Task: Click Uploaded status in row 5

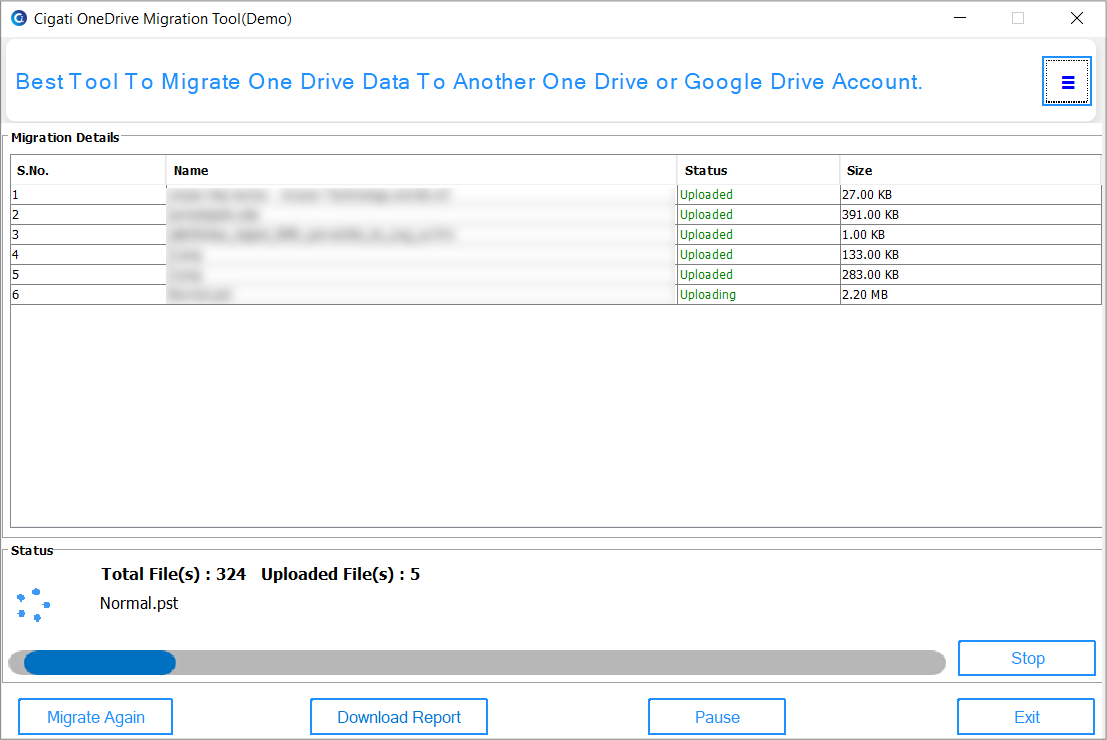Action: click(758, 275)
